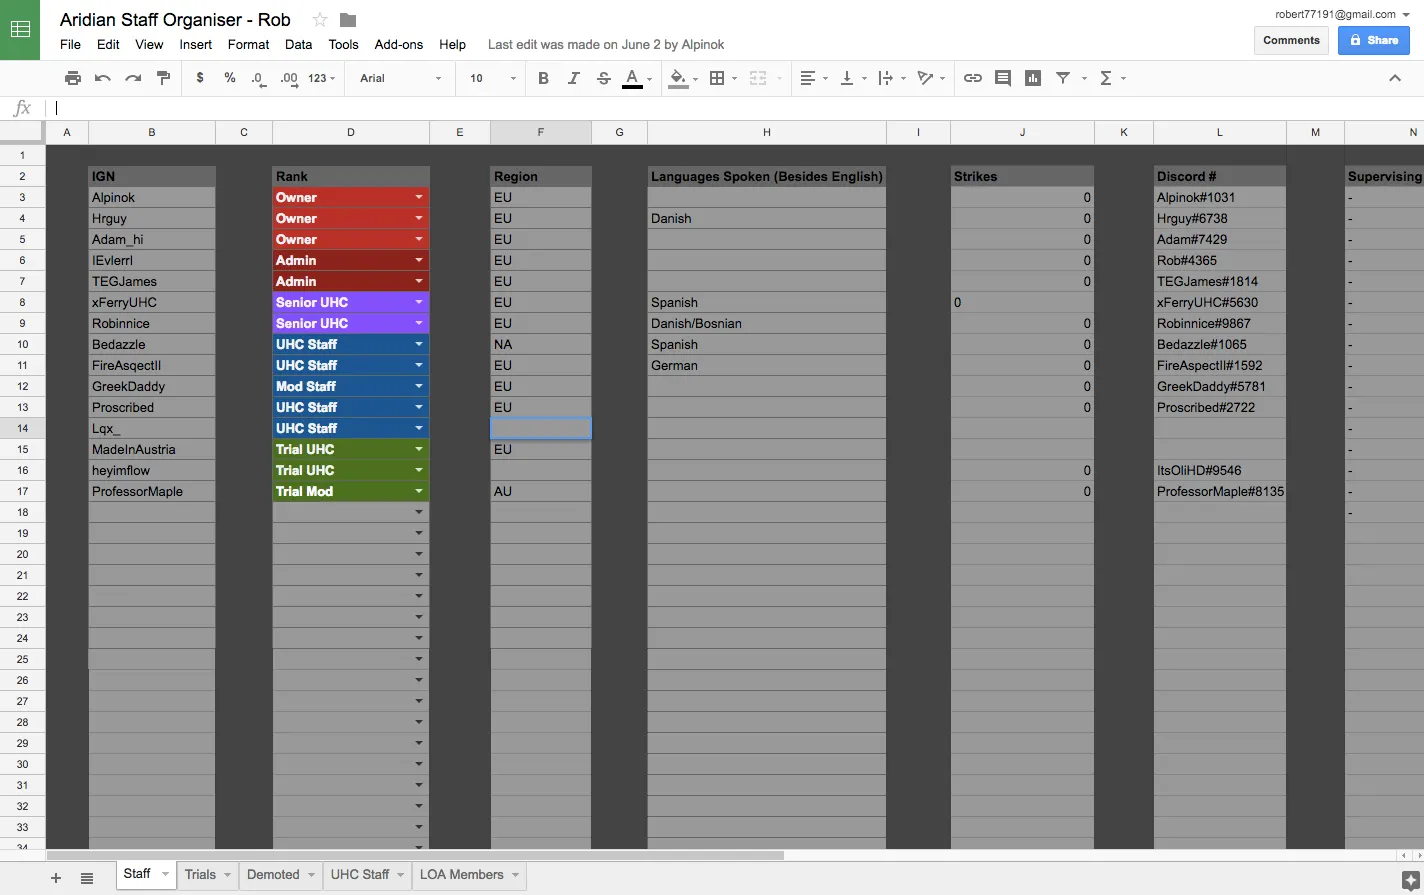Click the undo arrow icon

[x=103, y=78]
